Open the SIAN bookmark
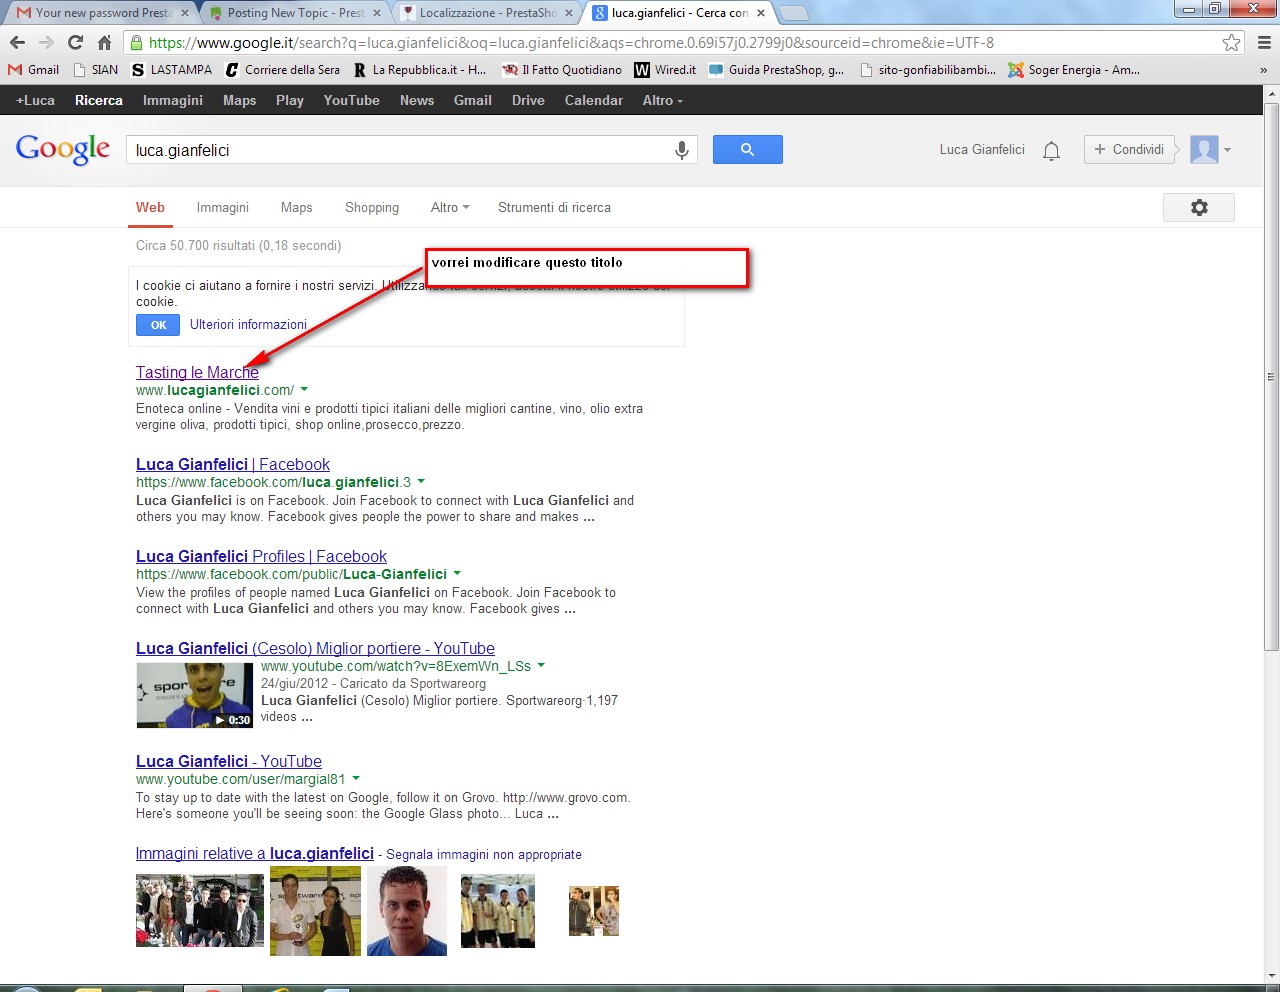 [96, 70]
